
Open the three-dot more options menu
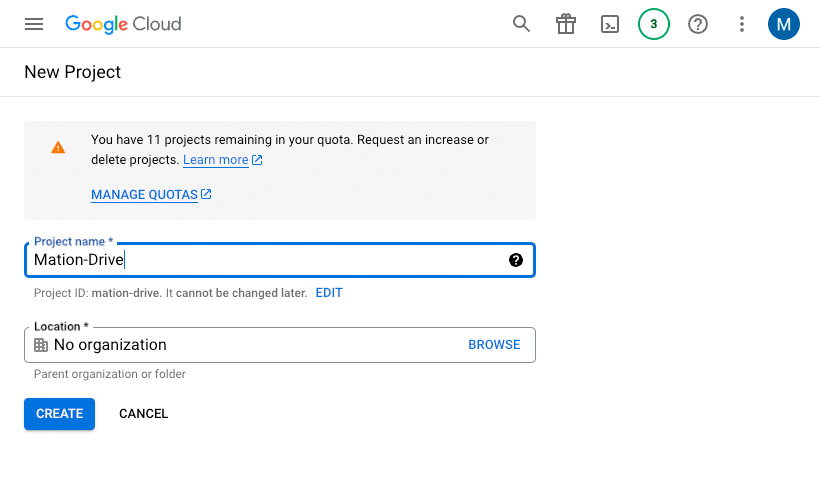[742, 24]
